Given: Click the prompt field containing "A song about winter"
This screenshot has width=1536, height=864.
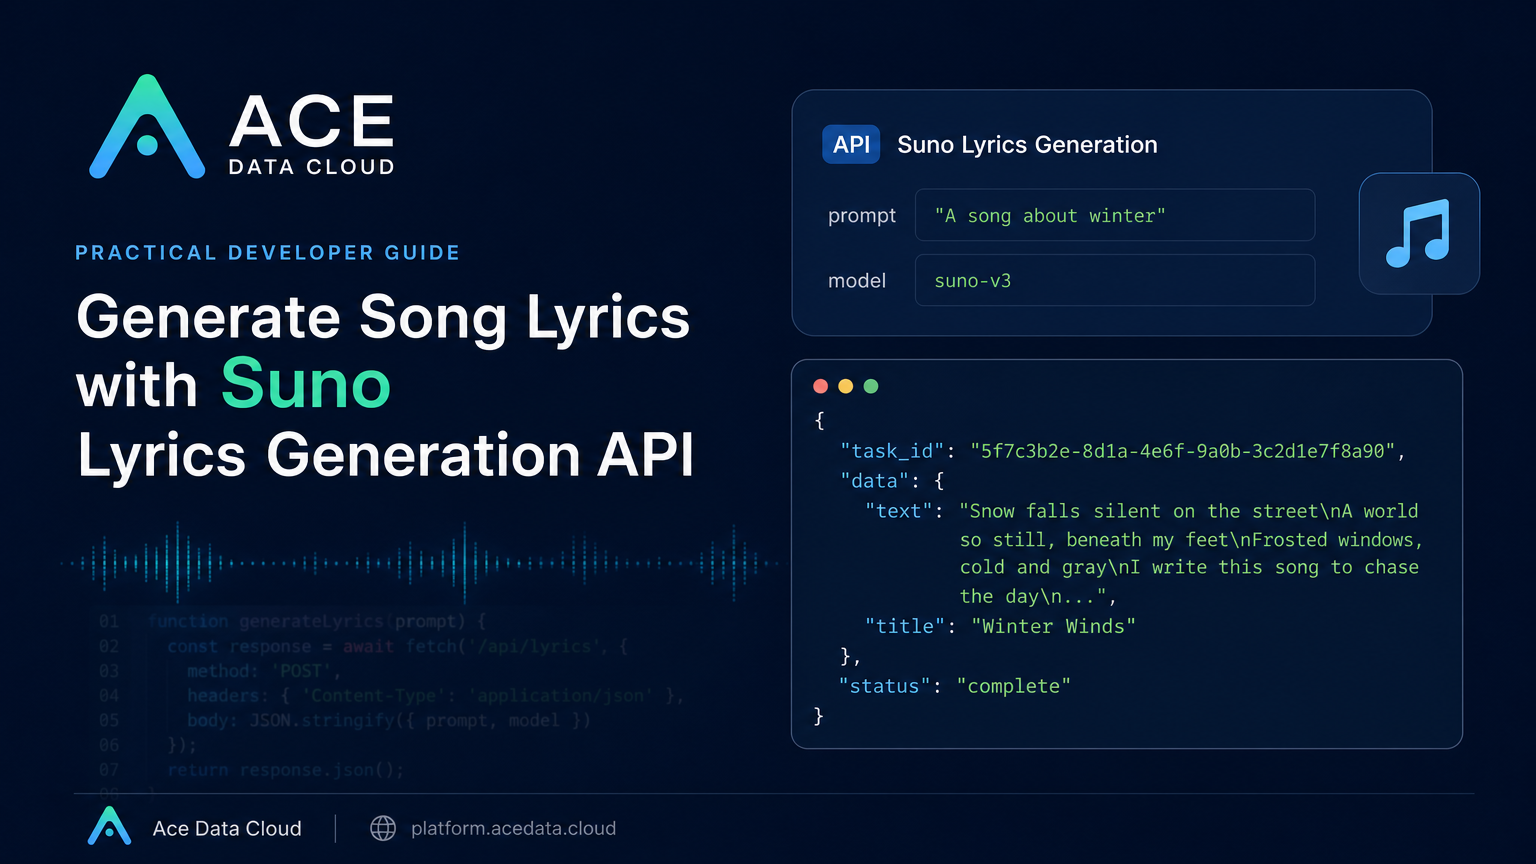Looking at the screenshot, I should coord(1115,215).
